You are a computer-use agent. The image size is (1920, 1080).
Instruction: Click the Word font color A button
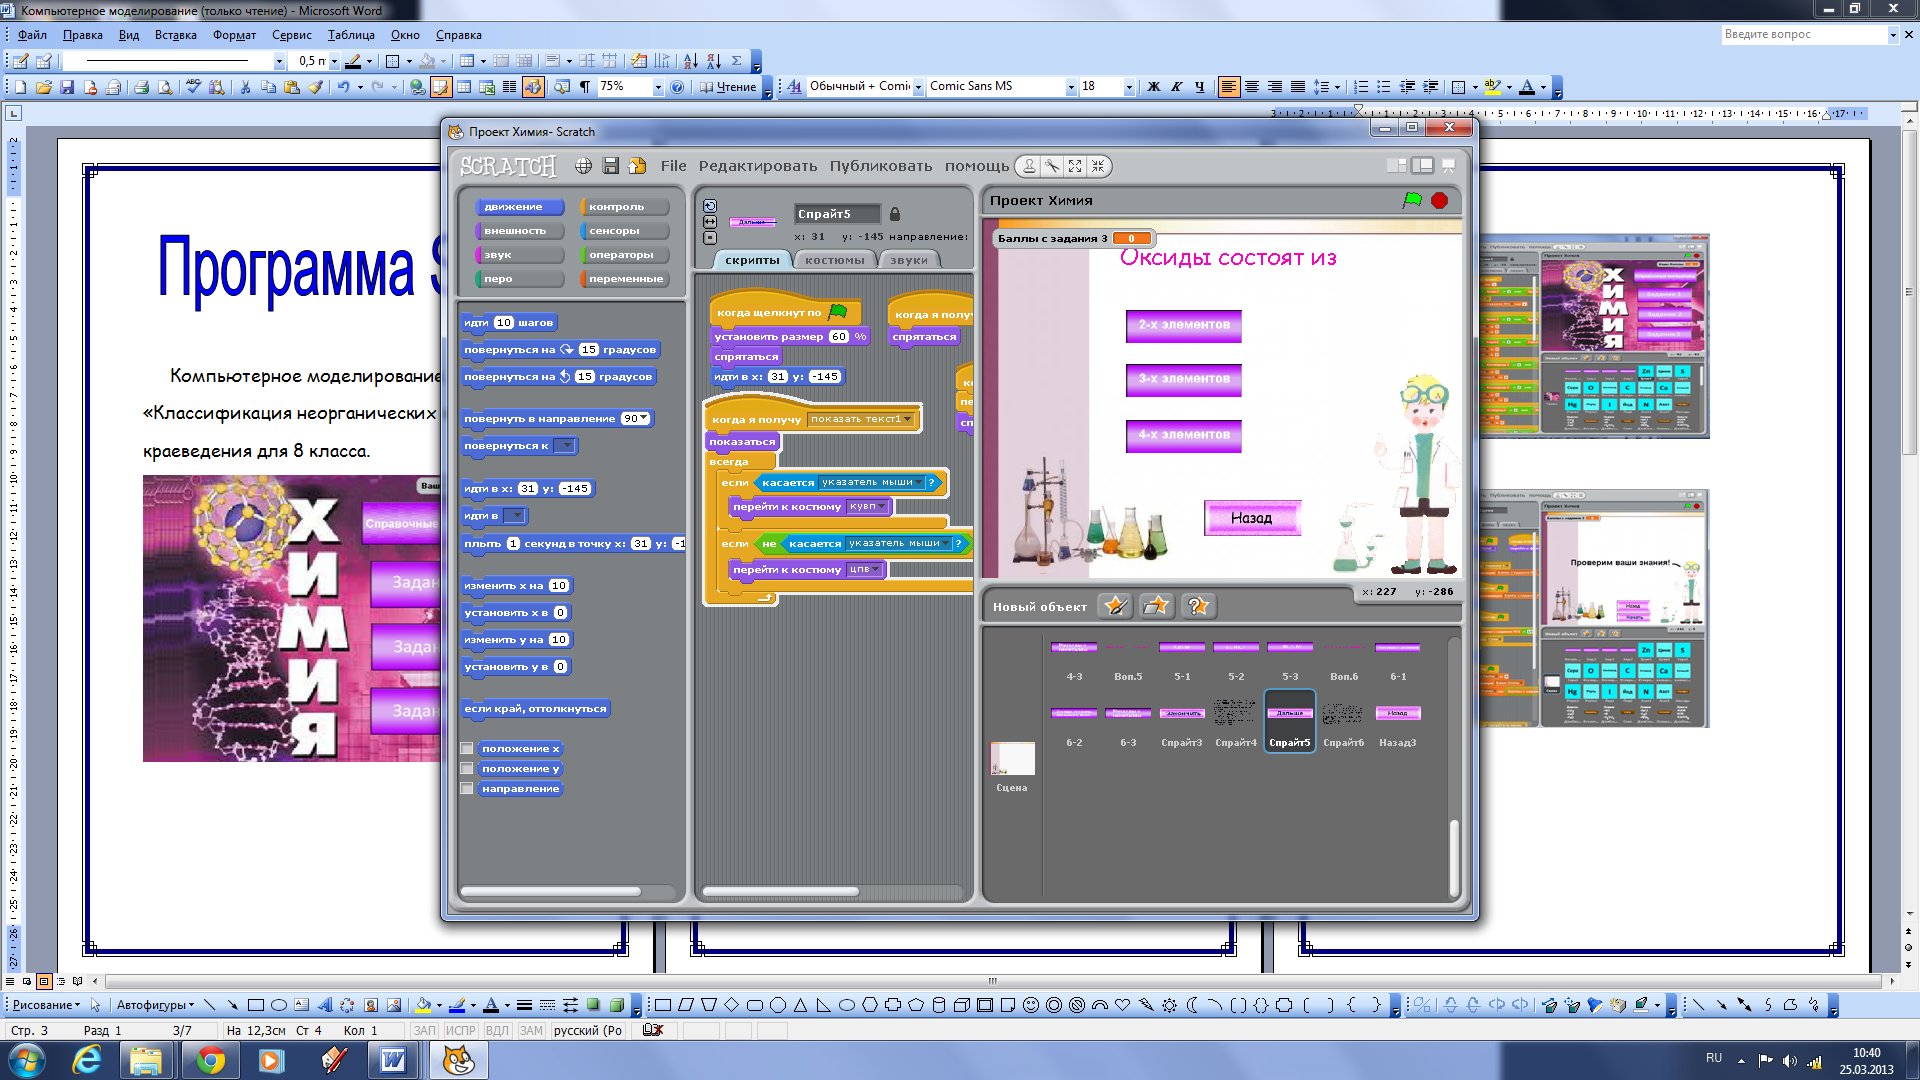pos(1527,87)
